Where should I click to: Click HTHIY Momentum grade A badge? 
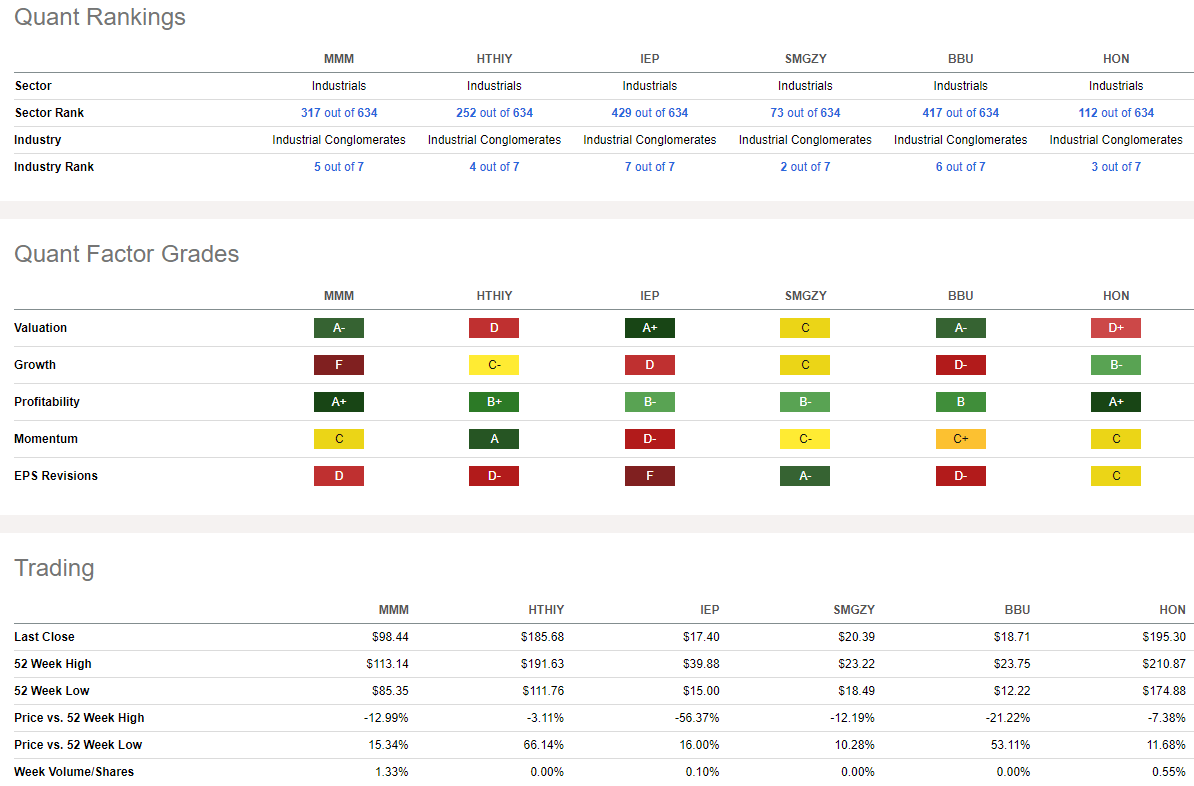coord(494,439)
